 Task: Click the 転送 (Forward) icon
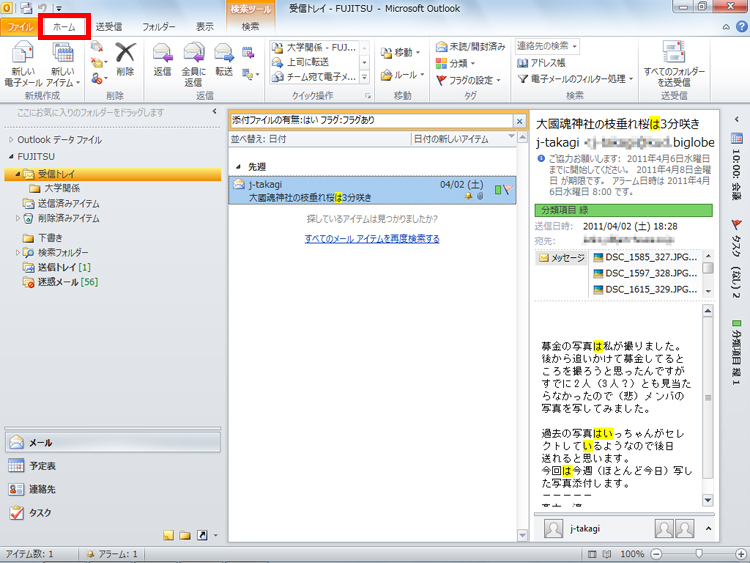coord(224,59)
